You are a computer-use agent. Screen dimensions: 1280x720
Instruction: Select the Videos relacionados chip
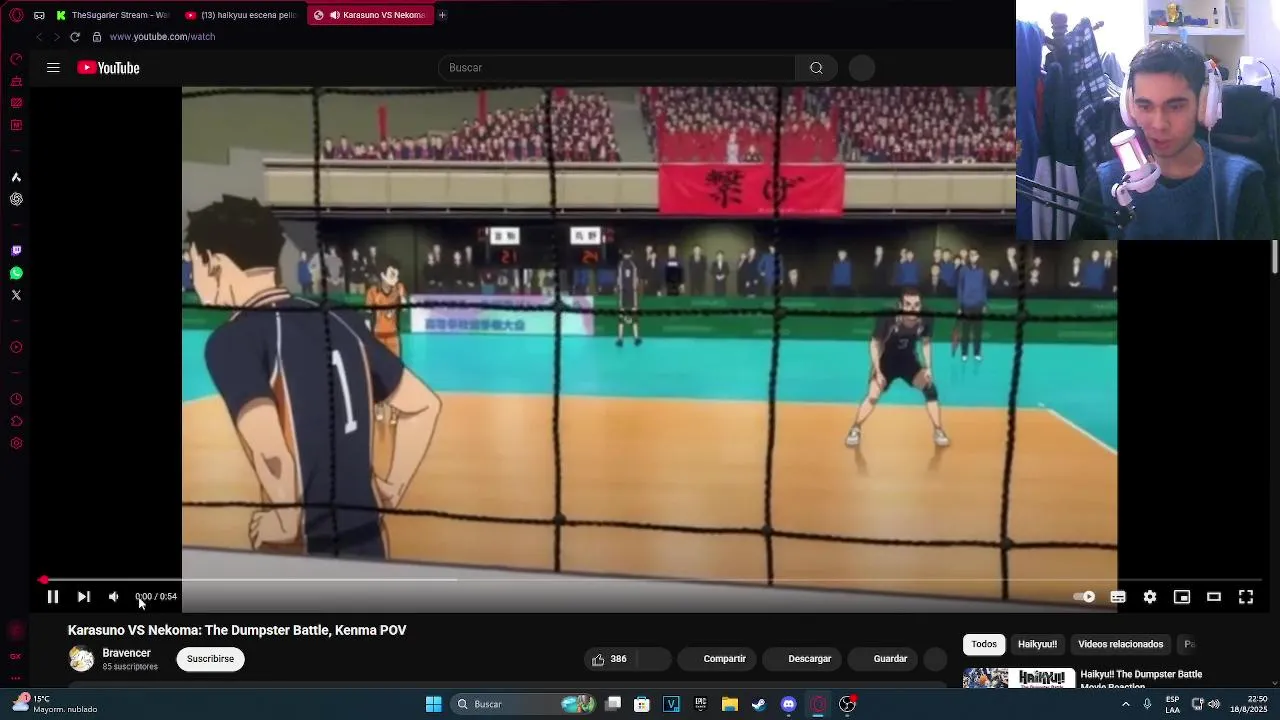pyautogui.click(x=1120, y=645)
